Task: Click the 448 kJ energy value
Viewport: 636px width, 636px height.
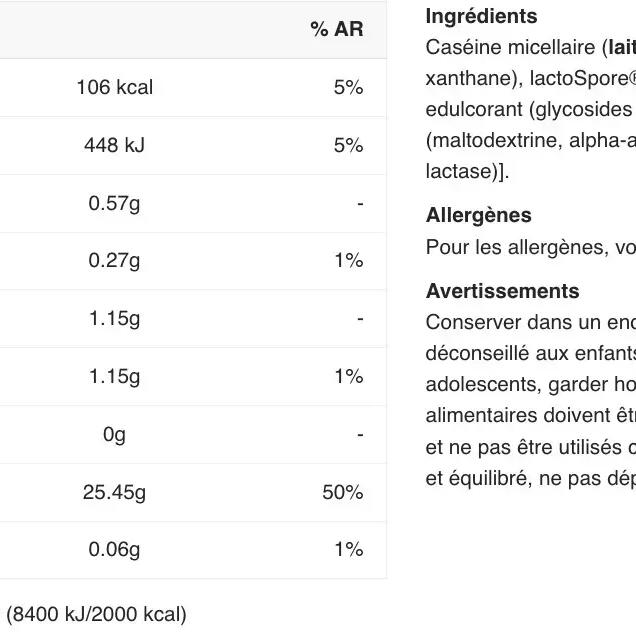Action: 114,145
